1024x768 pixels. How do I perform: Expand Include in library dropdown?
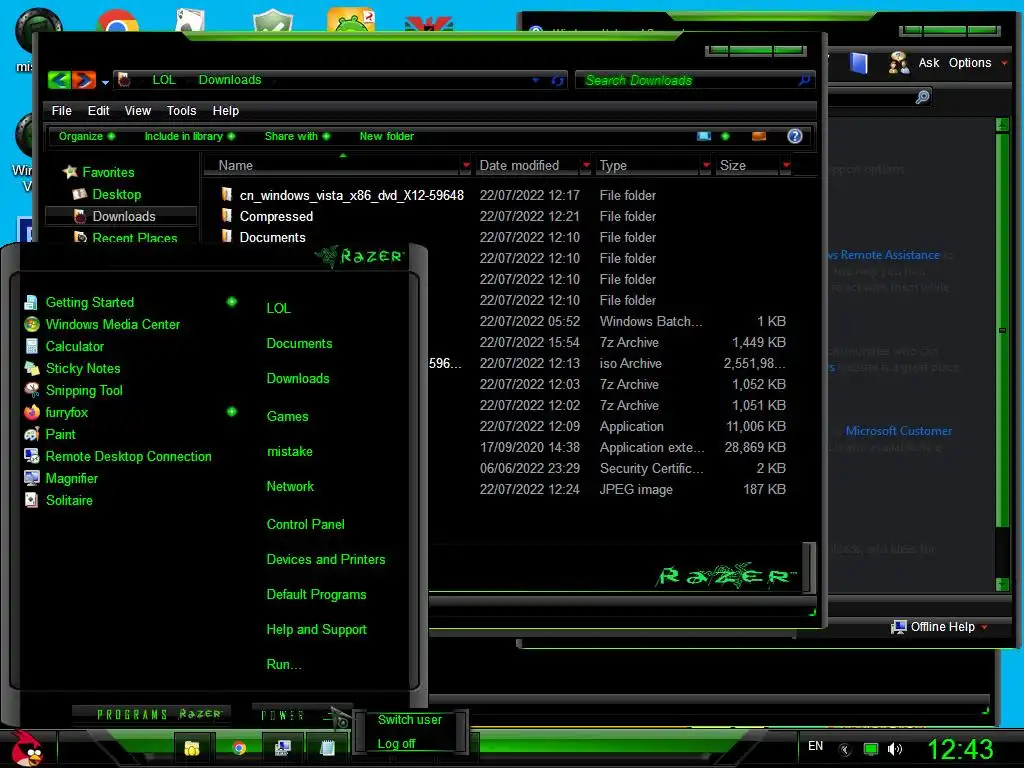189,136
